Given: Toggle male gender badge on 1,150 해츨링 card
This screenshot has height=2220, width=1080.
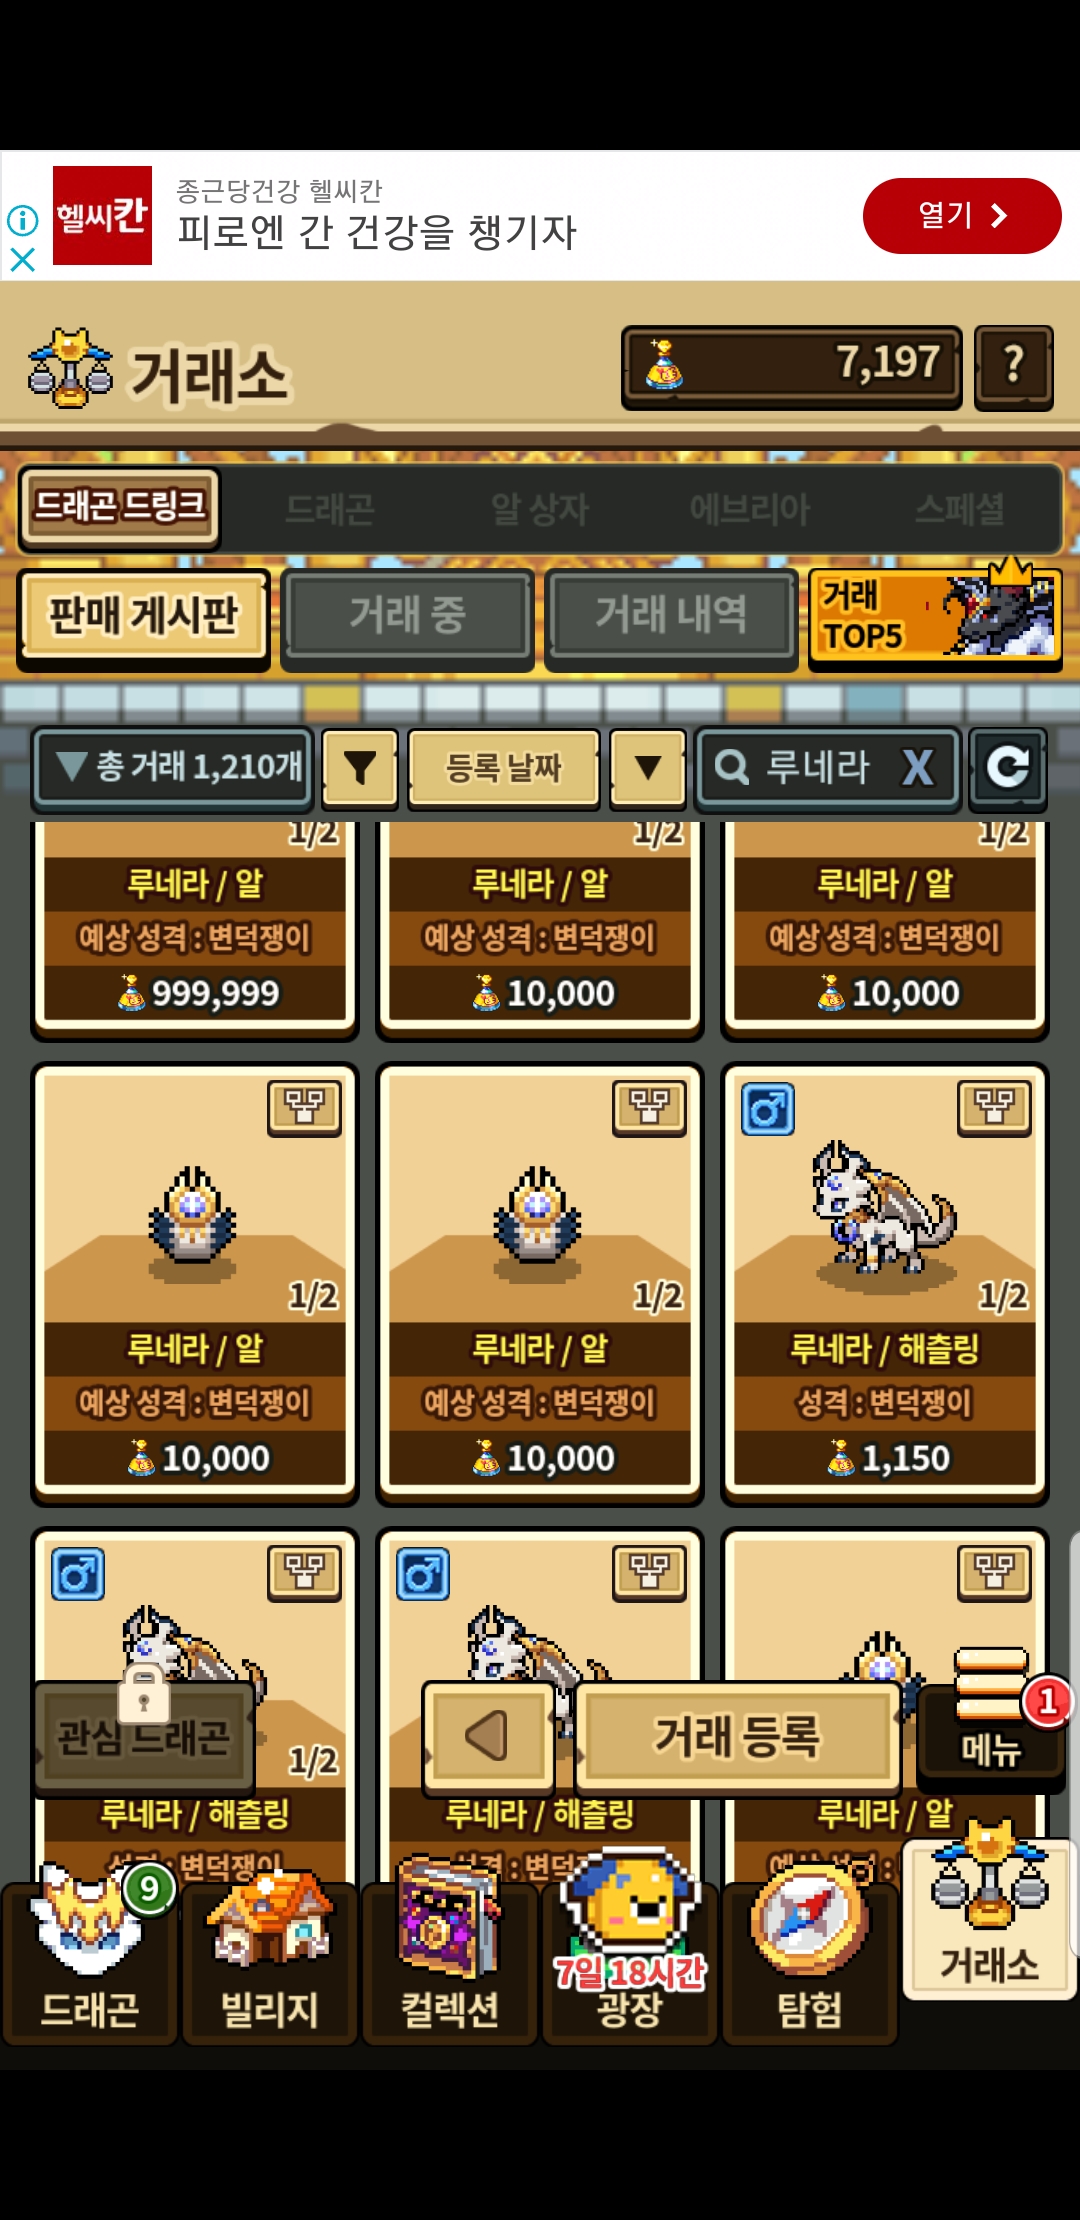Looking at the screenshot, I should 768,1109.
